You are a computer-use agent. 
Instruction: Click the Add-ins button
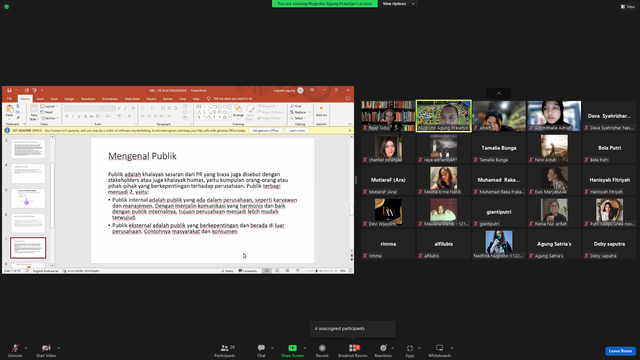pyautogui.click(x=321, y=111)
